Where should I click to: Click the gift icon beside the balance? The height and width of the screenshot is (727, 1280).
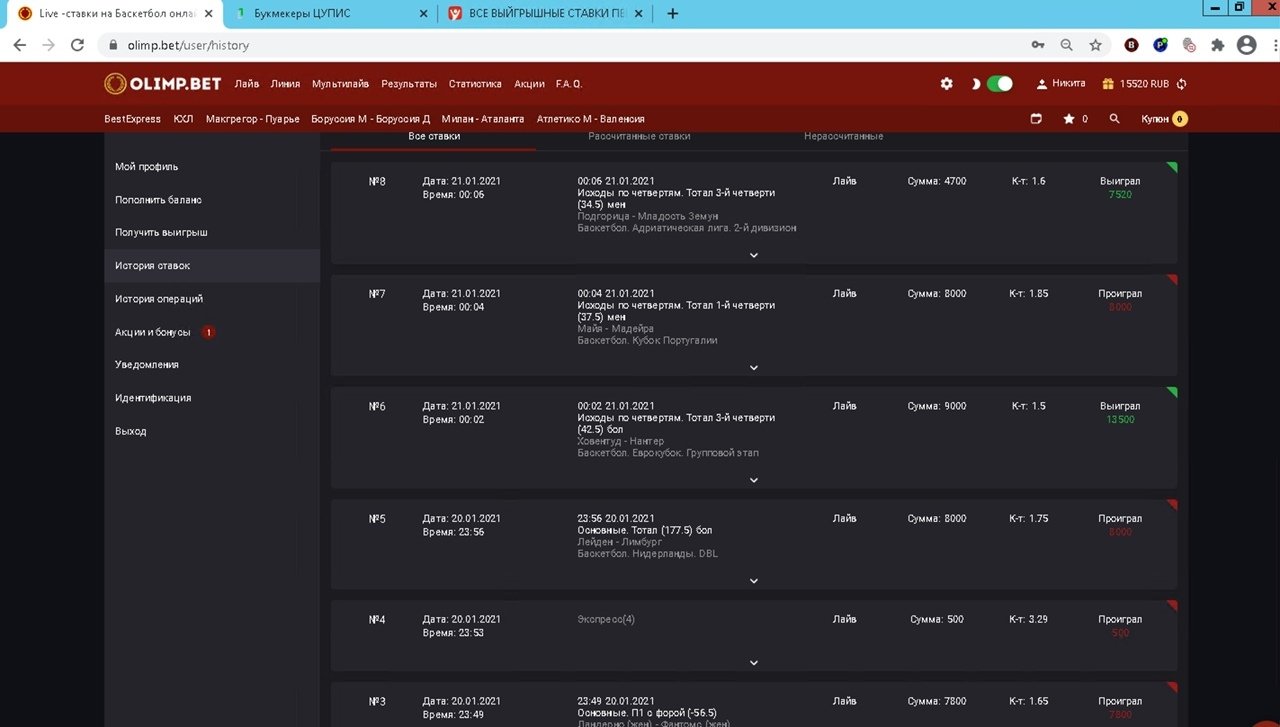[x=1108, y=84]
